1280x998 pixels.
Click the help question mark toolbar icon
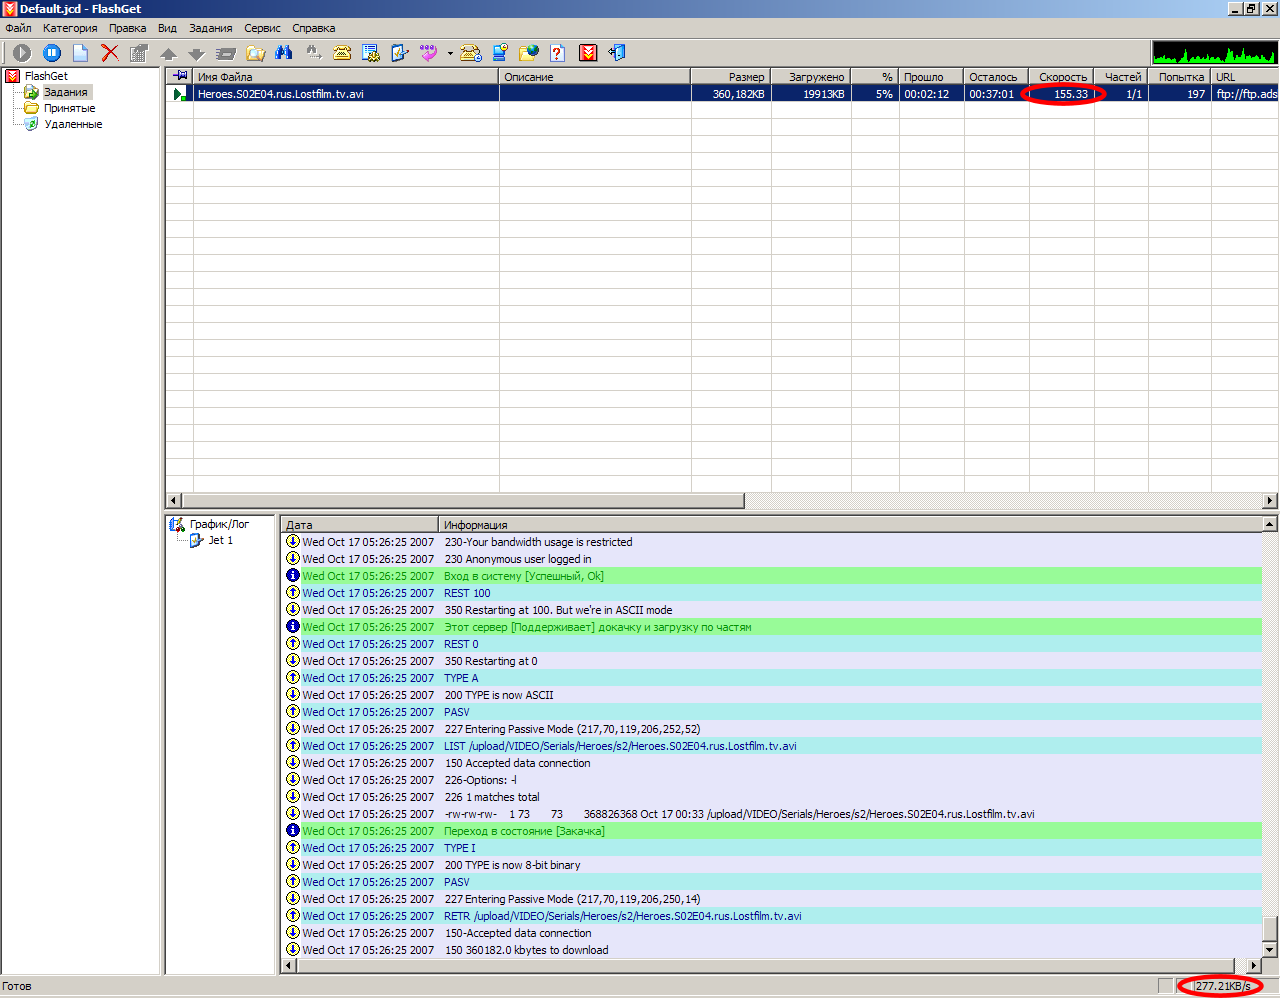coord(558,53)
